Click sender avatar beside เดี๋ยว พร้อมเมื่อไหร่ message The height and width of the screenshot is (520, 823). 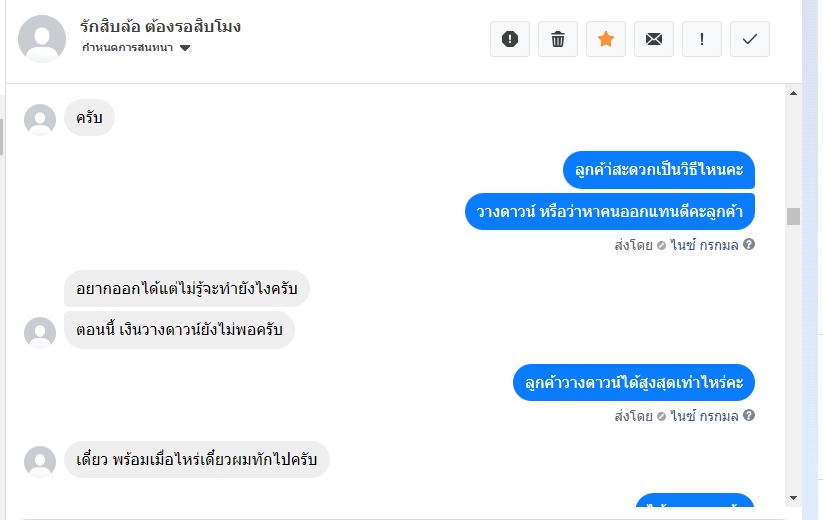40,461
